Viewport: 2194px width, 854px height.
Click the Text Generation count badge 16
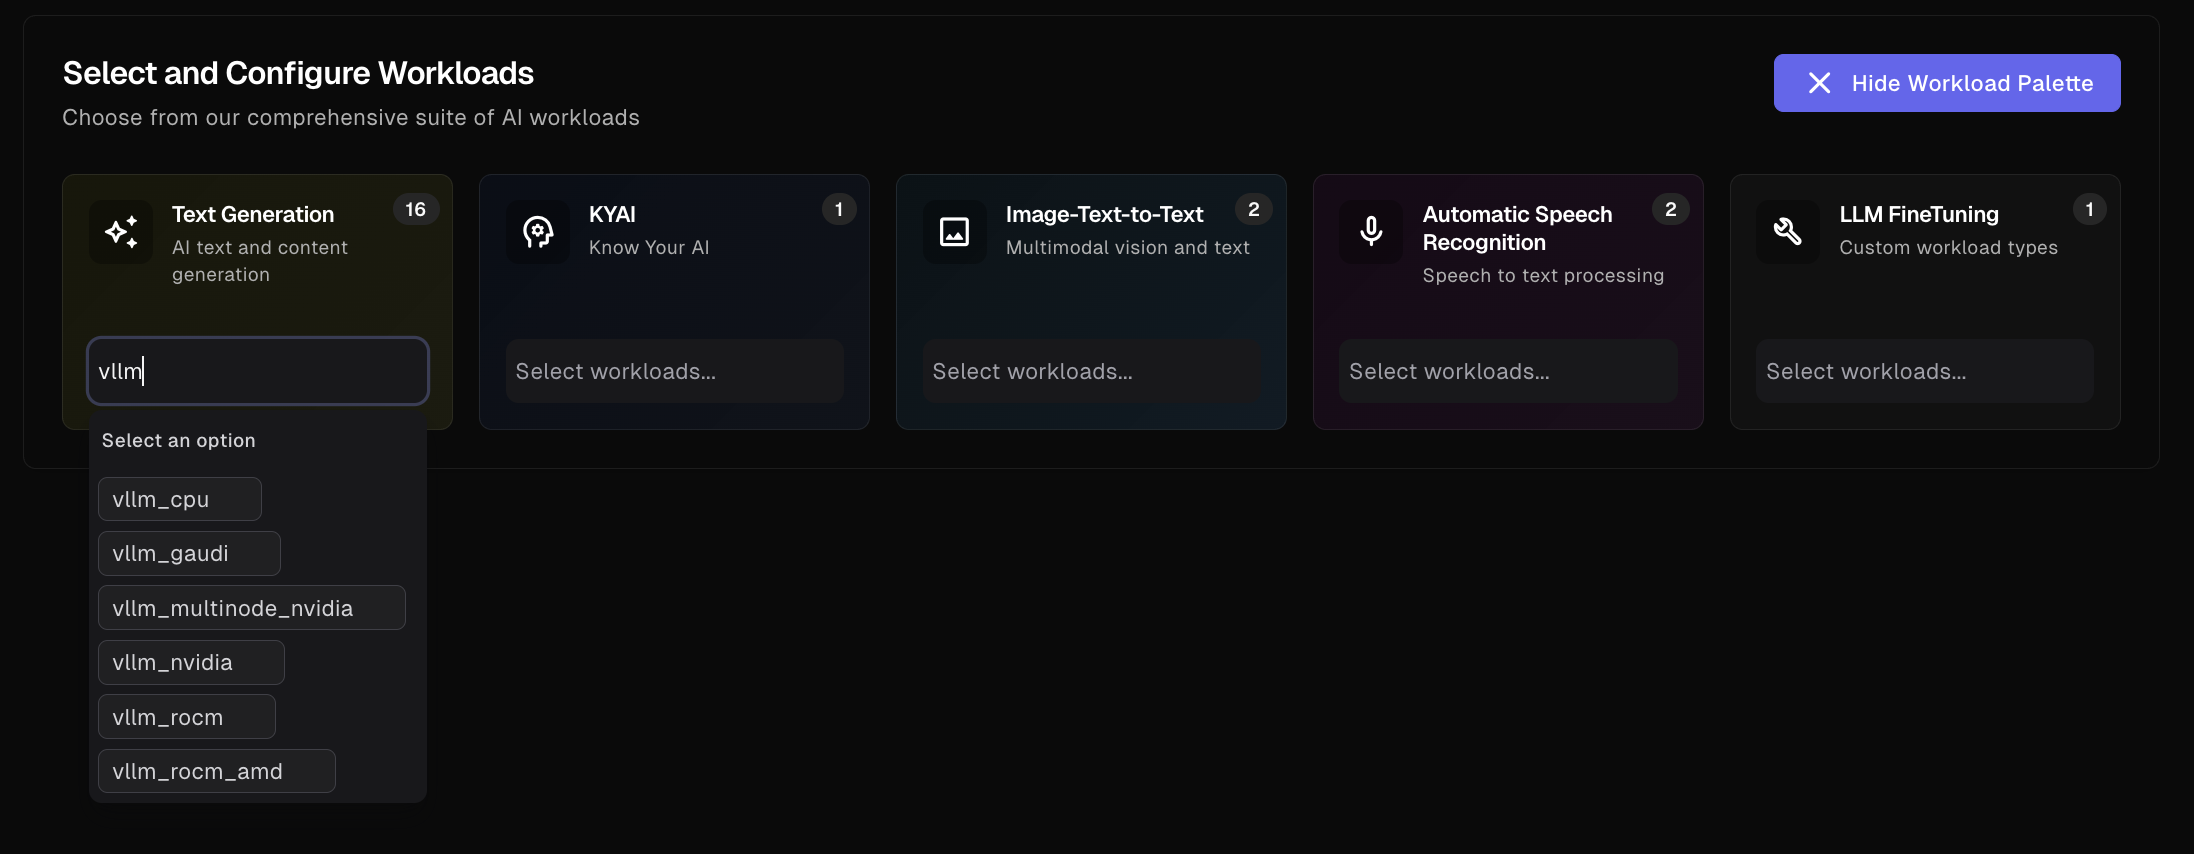[x=415, y=209]
